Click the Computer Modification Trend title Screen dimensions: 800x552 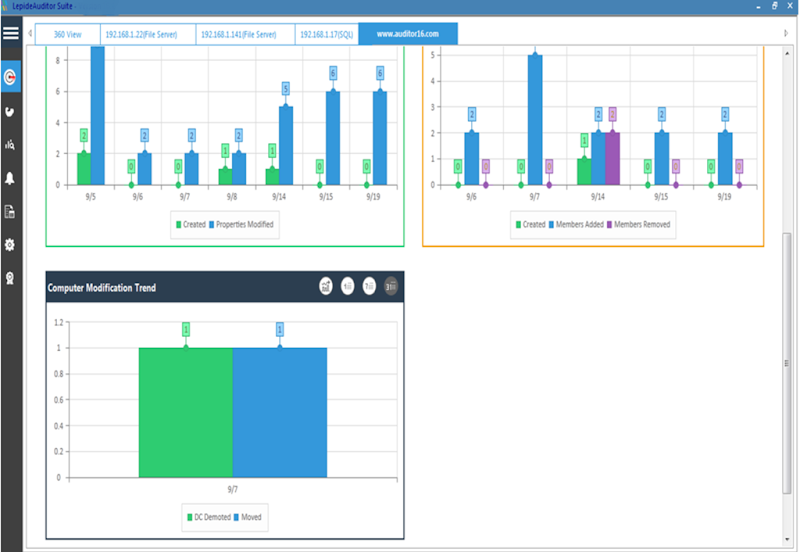point(102,288)
